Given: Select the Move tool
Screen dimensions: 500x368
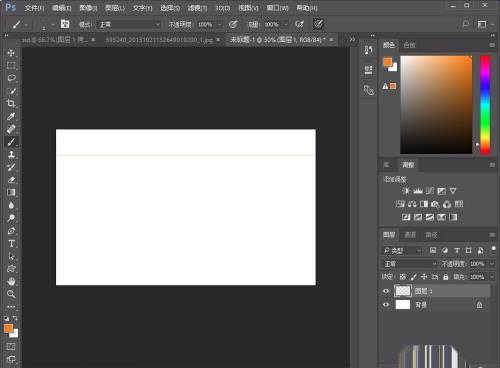Looking at the screenshot, I should (x=11, y=53).
